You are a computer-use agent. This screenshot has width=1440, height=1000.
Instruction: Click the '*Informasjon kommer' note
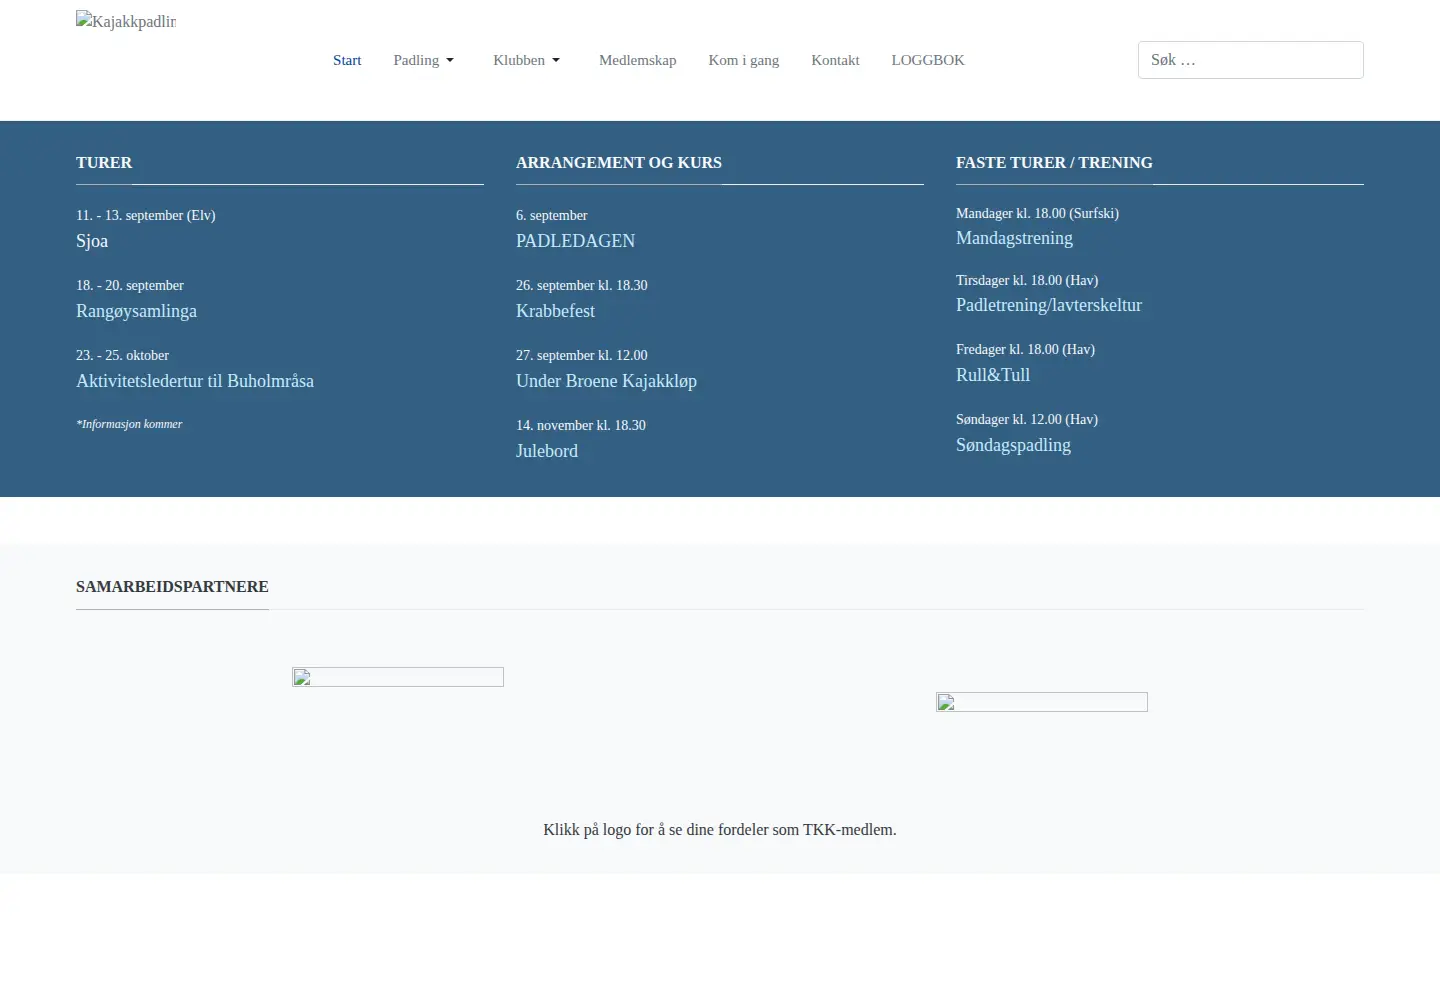[x=129, y=424]
